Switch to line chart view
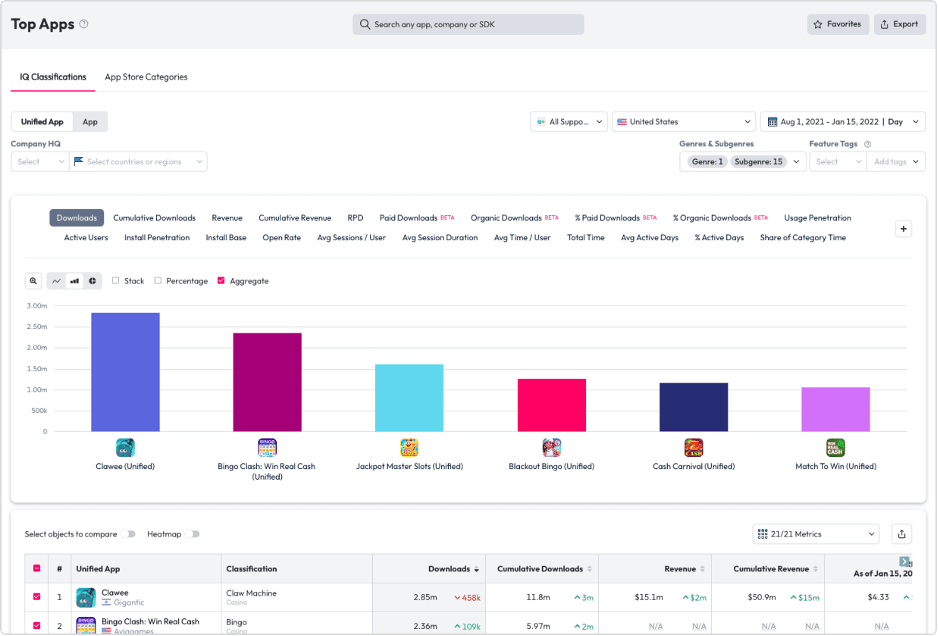The image size is (938, 636). pyautogui.click(x=56, y=281)
